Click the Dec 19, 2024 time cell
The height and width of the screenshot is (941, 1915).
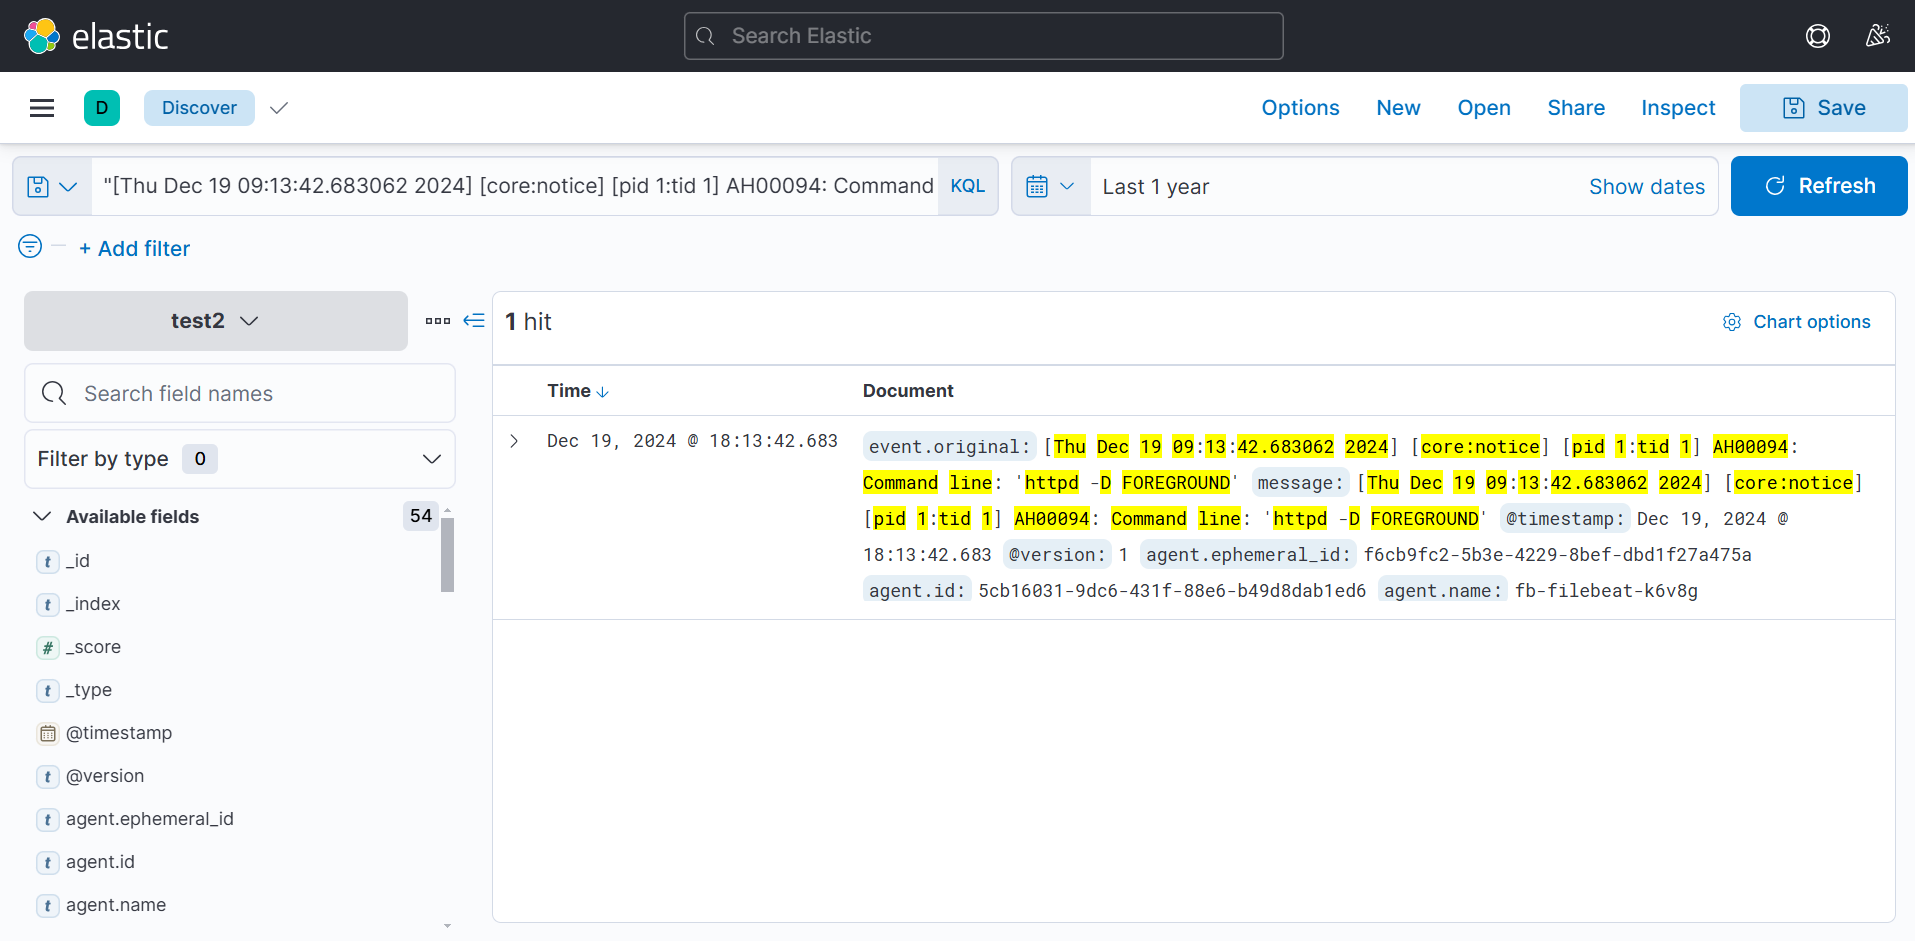pyautogui.click(x=692, y=441)
